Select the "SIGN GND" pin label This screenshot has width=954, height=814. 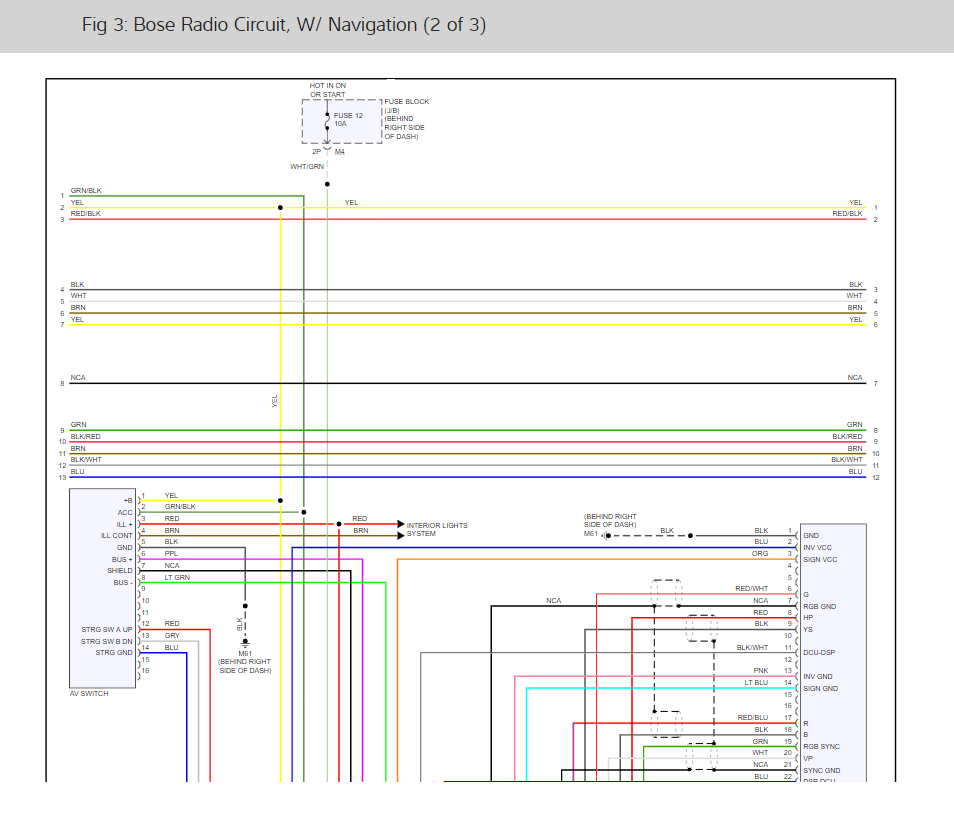[x=820, y=689]
